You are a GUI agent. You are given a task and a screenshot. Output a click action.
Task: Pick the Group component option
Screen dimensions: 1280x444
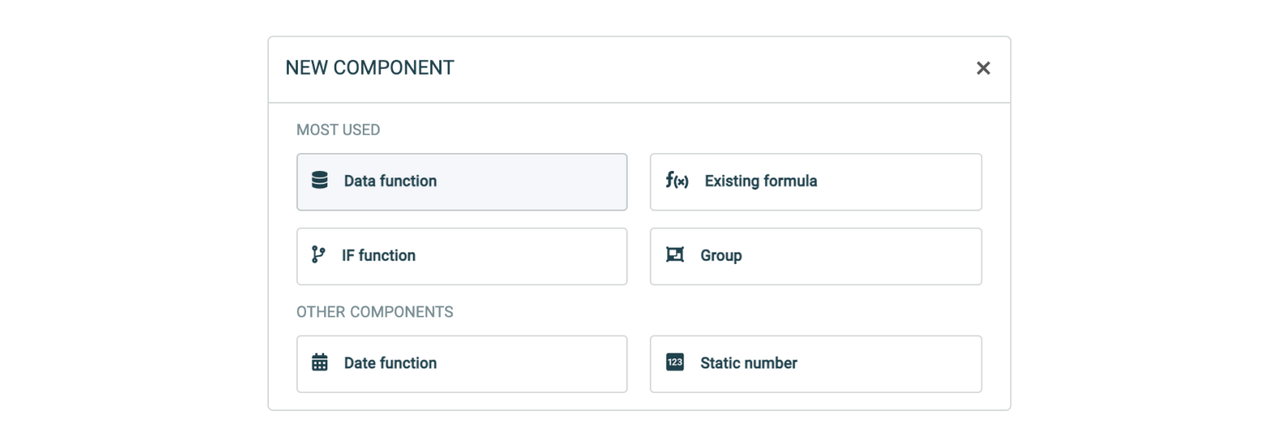click(x=816, y=256)
